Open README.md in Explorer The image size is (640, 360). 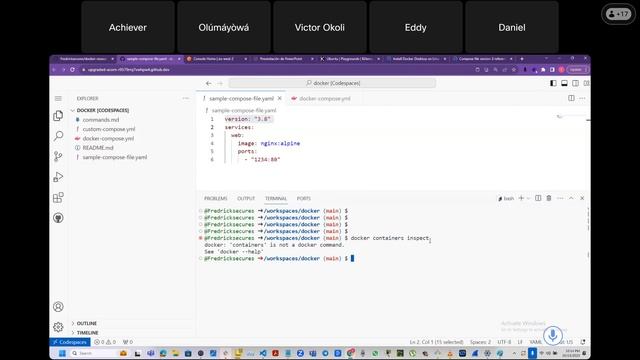pyautogui.click(x=98, y=148)
